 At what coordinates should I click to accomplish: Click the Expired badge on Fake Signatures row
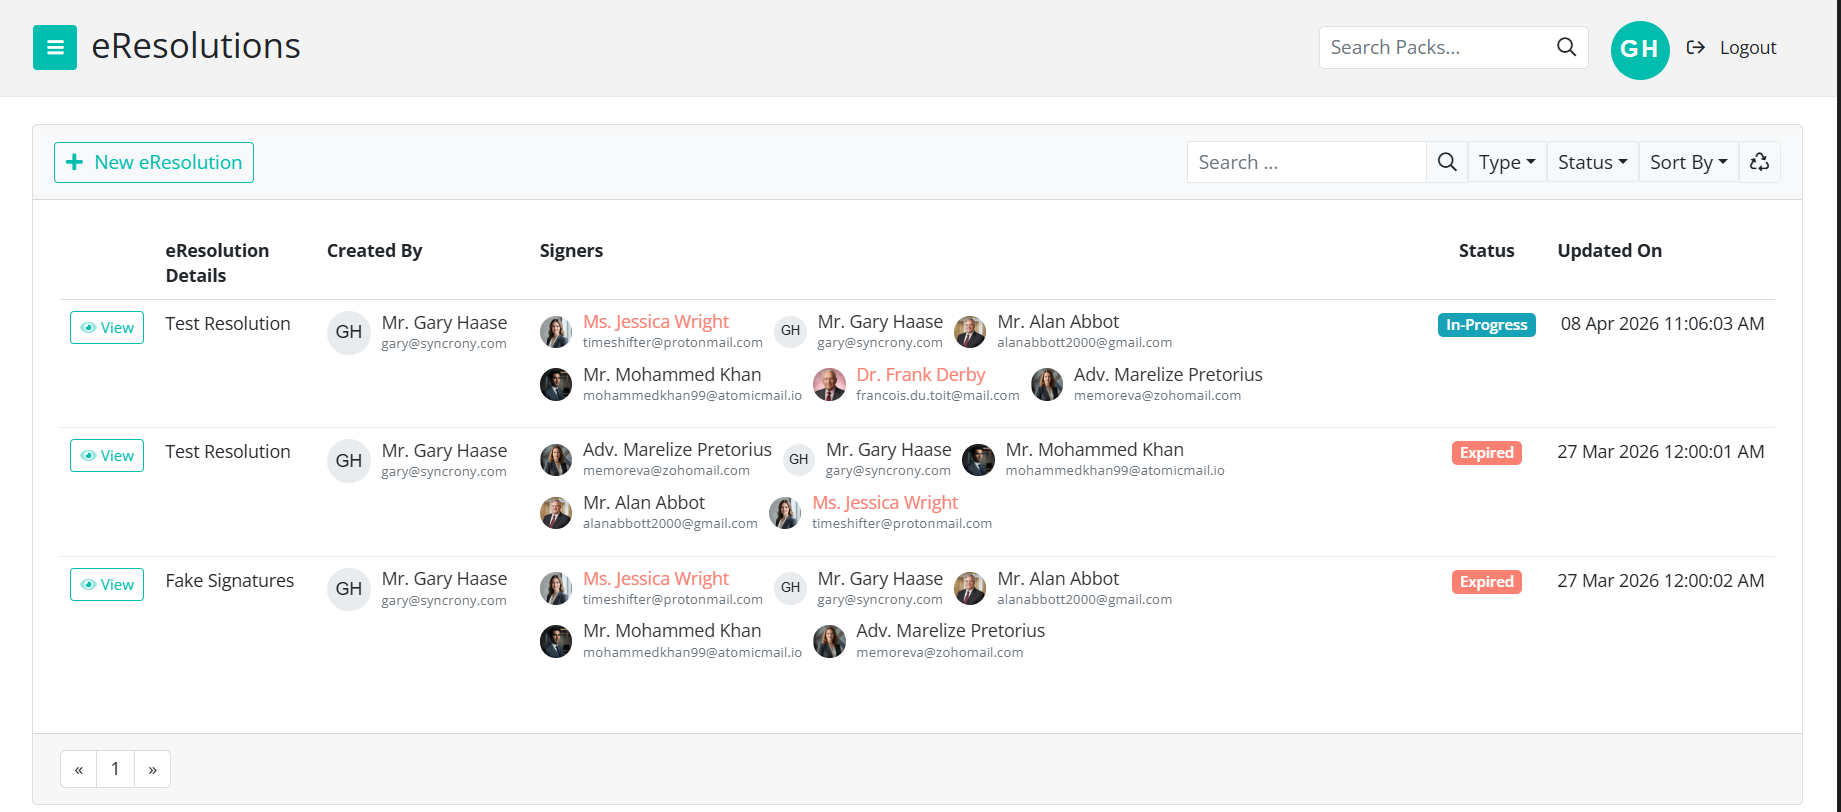tap(1487, 581)
